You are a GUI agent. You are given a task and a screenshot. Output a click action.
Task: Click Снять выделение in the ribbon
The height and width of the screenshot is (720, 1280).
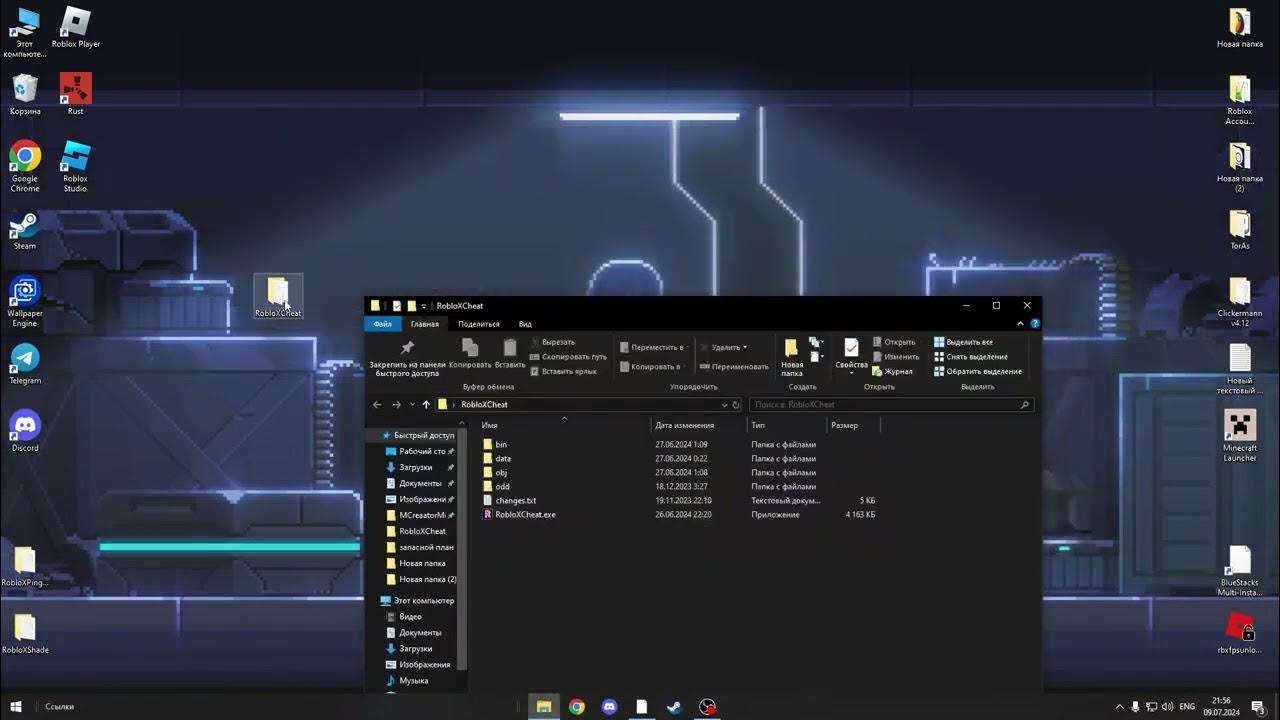point(970,357)
